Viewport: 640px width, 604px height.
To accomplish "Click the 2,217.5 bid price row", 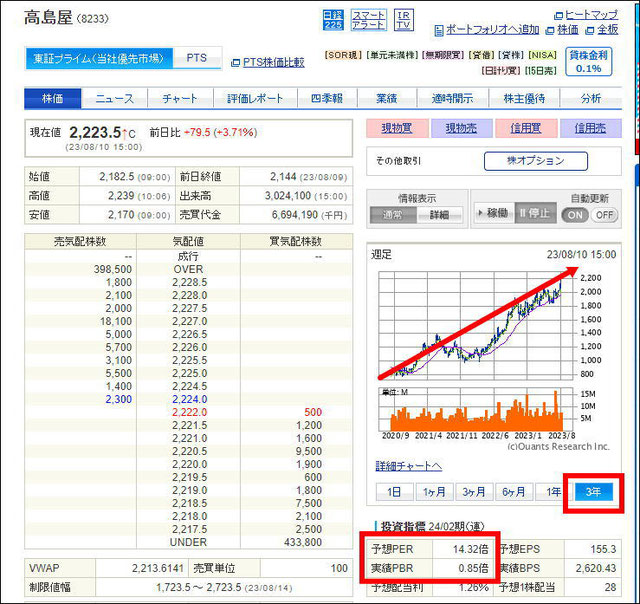I will point(188,529).
